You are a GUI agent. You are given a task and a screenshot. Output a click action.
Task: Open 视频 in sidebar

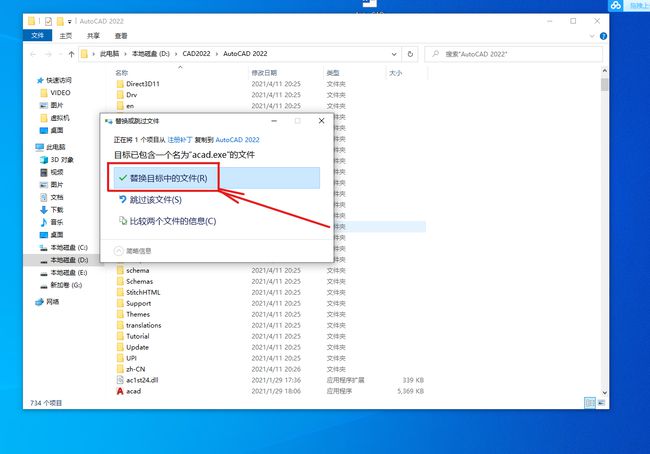click(x=52, y=172)
